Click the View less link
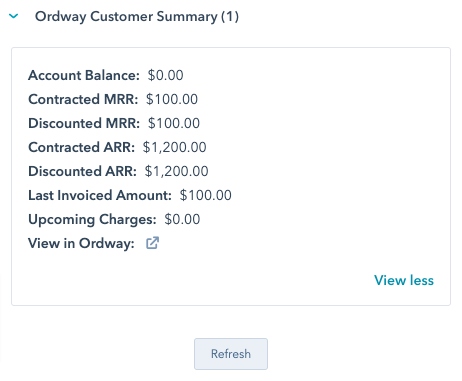The height and width of the screenshot is (381, 462). coord(404,280)
